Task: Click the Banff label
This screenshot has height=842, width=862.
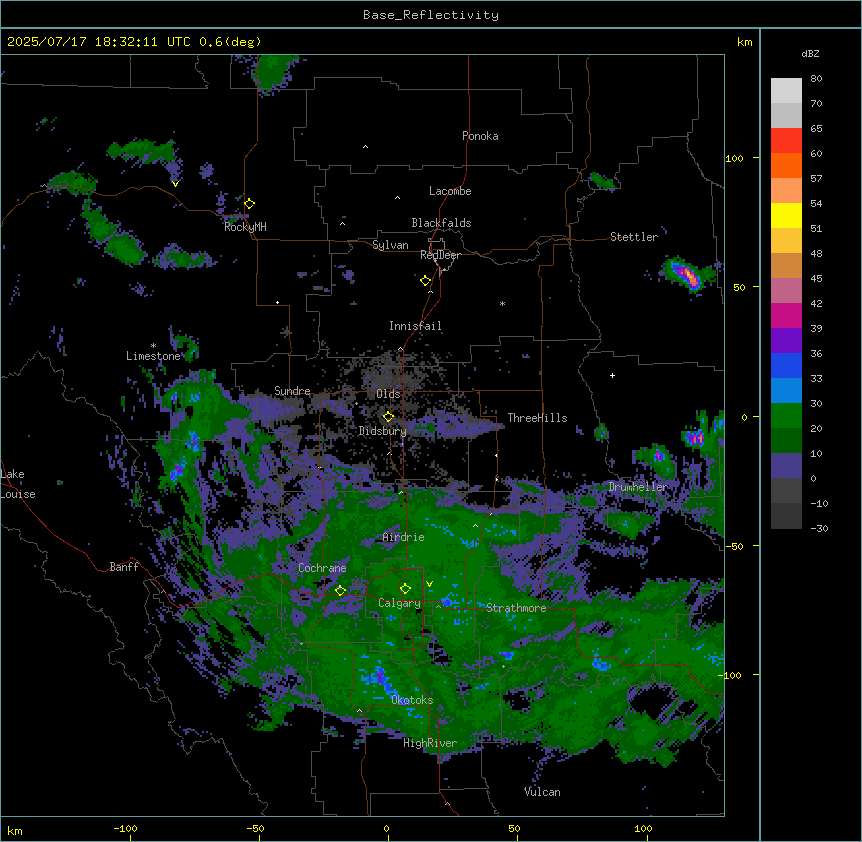Action: point(124,567)
